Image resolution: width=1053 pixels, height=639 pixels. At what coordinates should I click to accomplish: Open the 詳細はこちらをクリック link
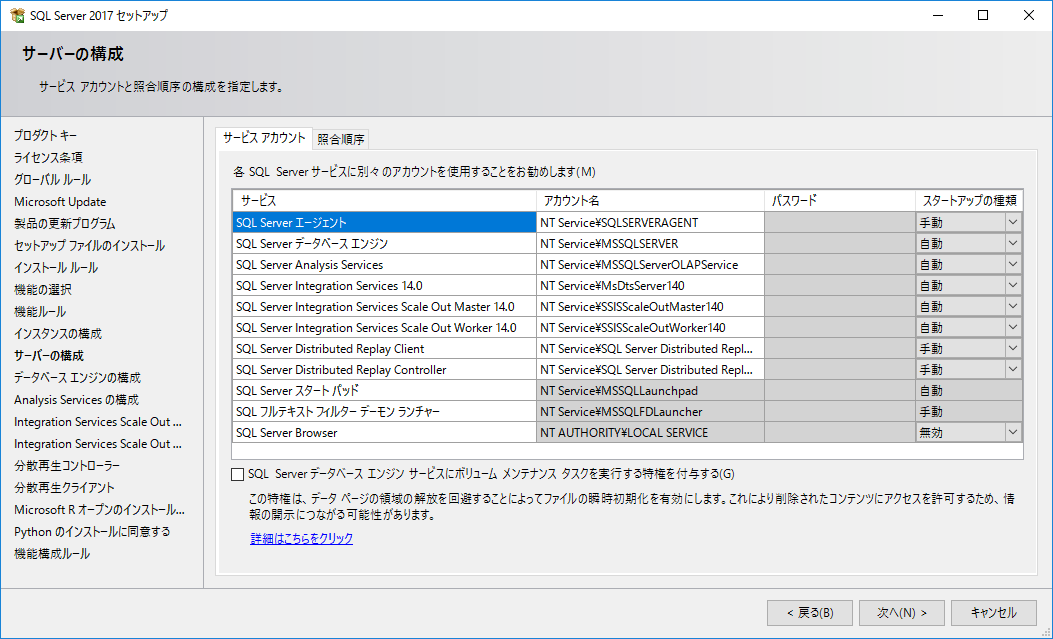301,538
